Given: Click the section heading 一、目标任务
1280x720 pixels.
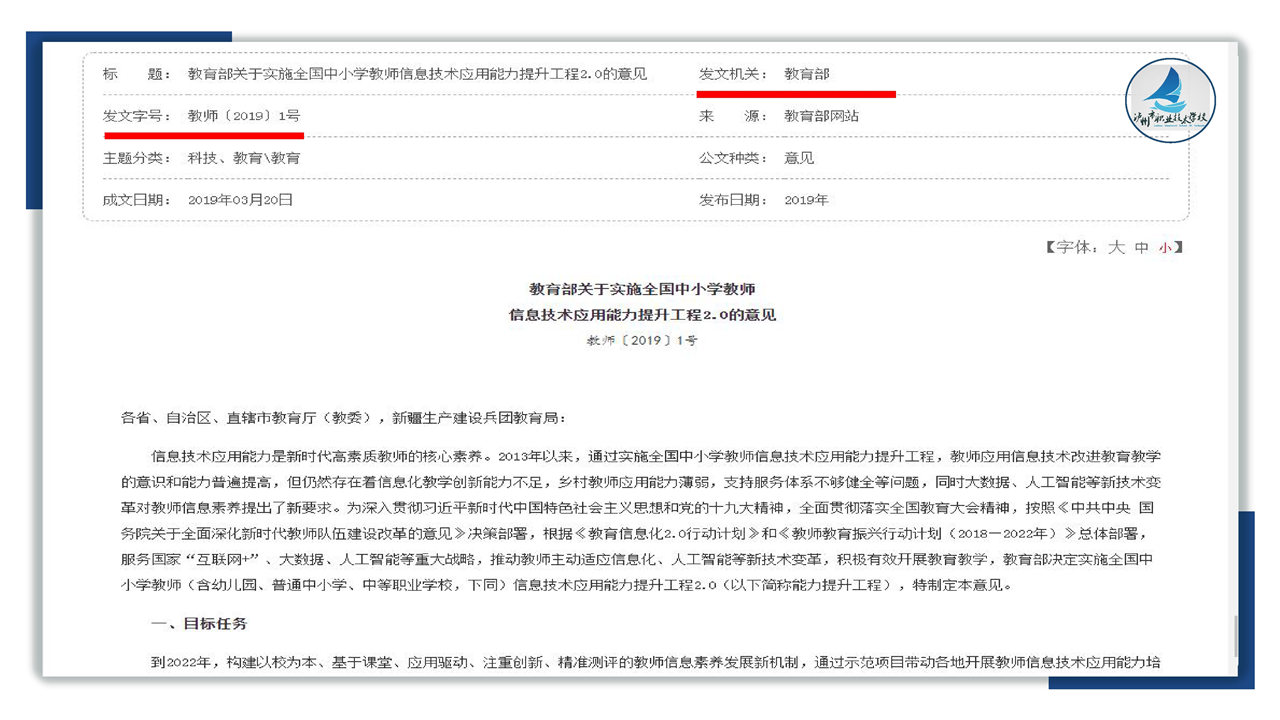Looking at the screenshot, I should [x=198, y=624].
